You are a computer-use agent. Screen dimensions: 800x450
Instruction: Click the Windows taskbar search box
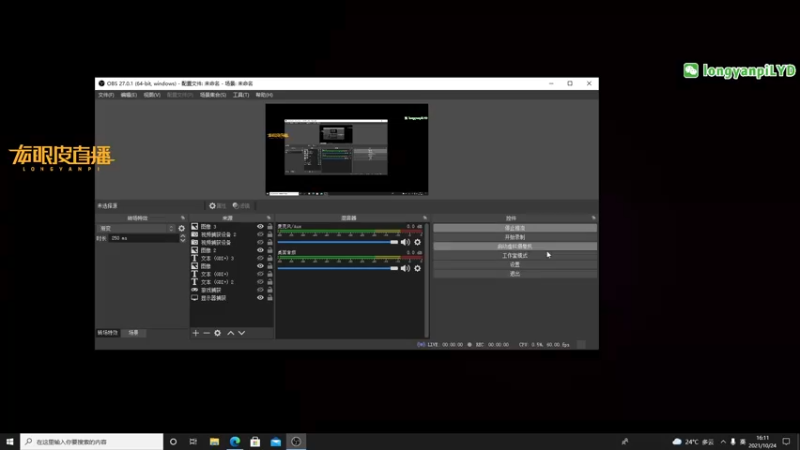coord(92,441)
